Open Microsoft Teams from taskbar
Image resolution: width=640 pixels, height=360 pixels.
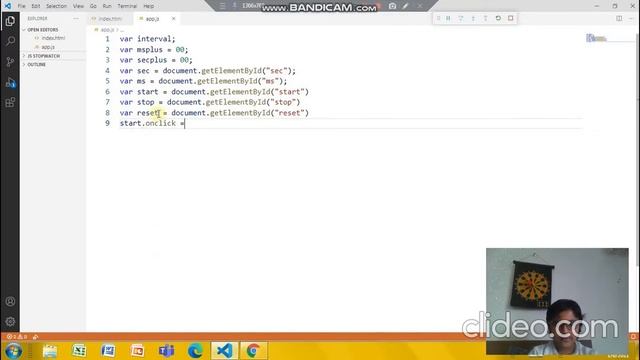point(166,351)
